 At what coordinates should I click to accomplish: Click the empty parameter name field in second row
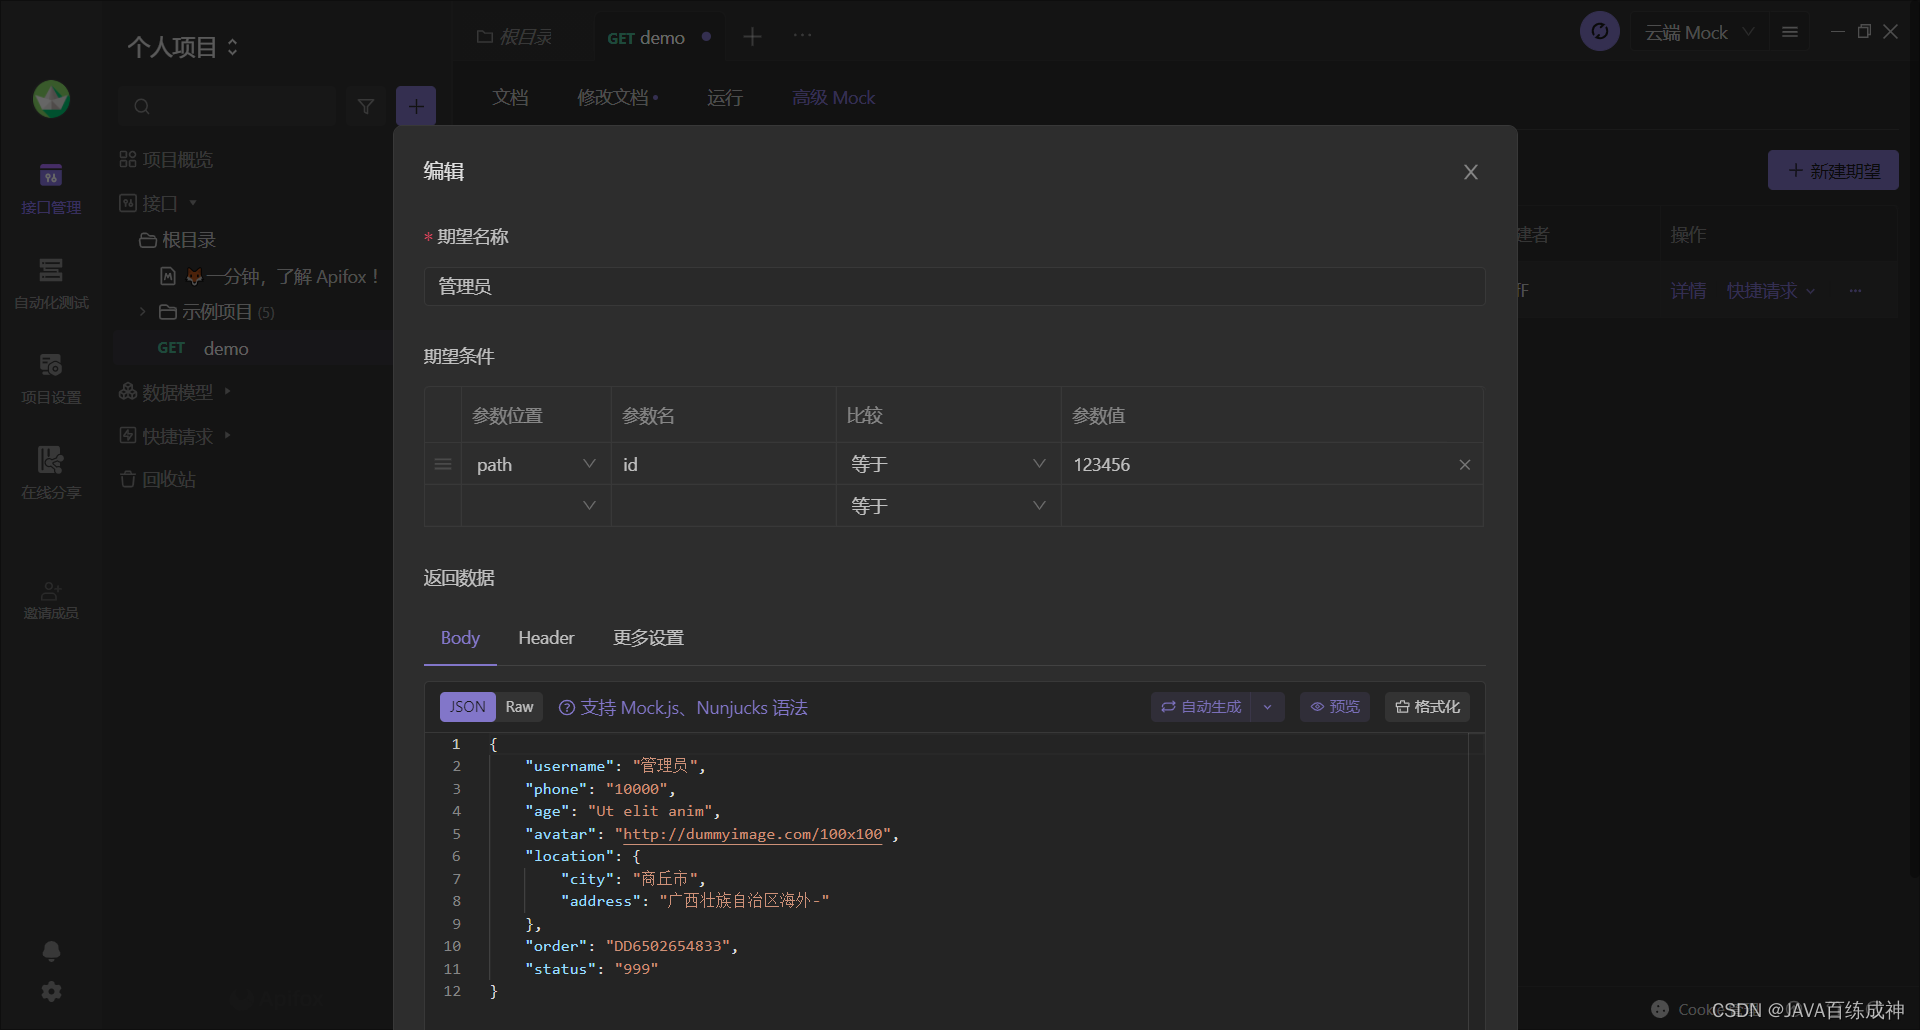[x=723, y=506]
